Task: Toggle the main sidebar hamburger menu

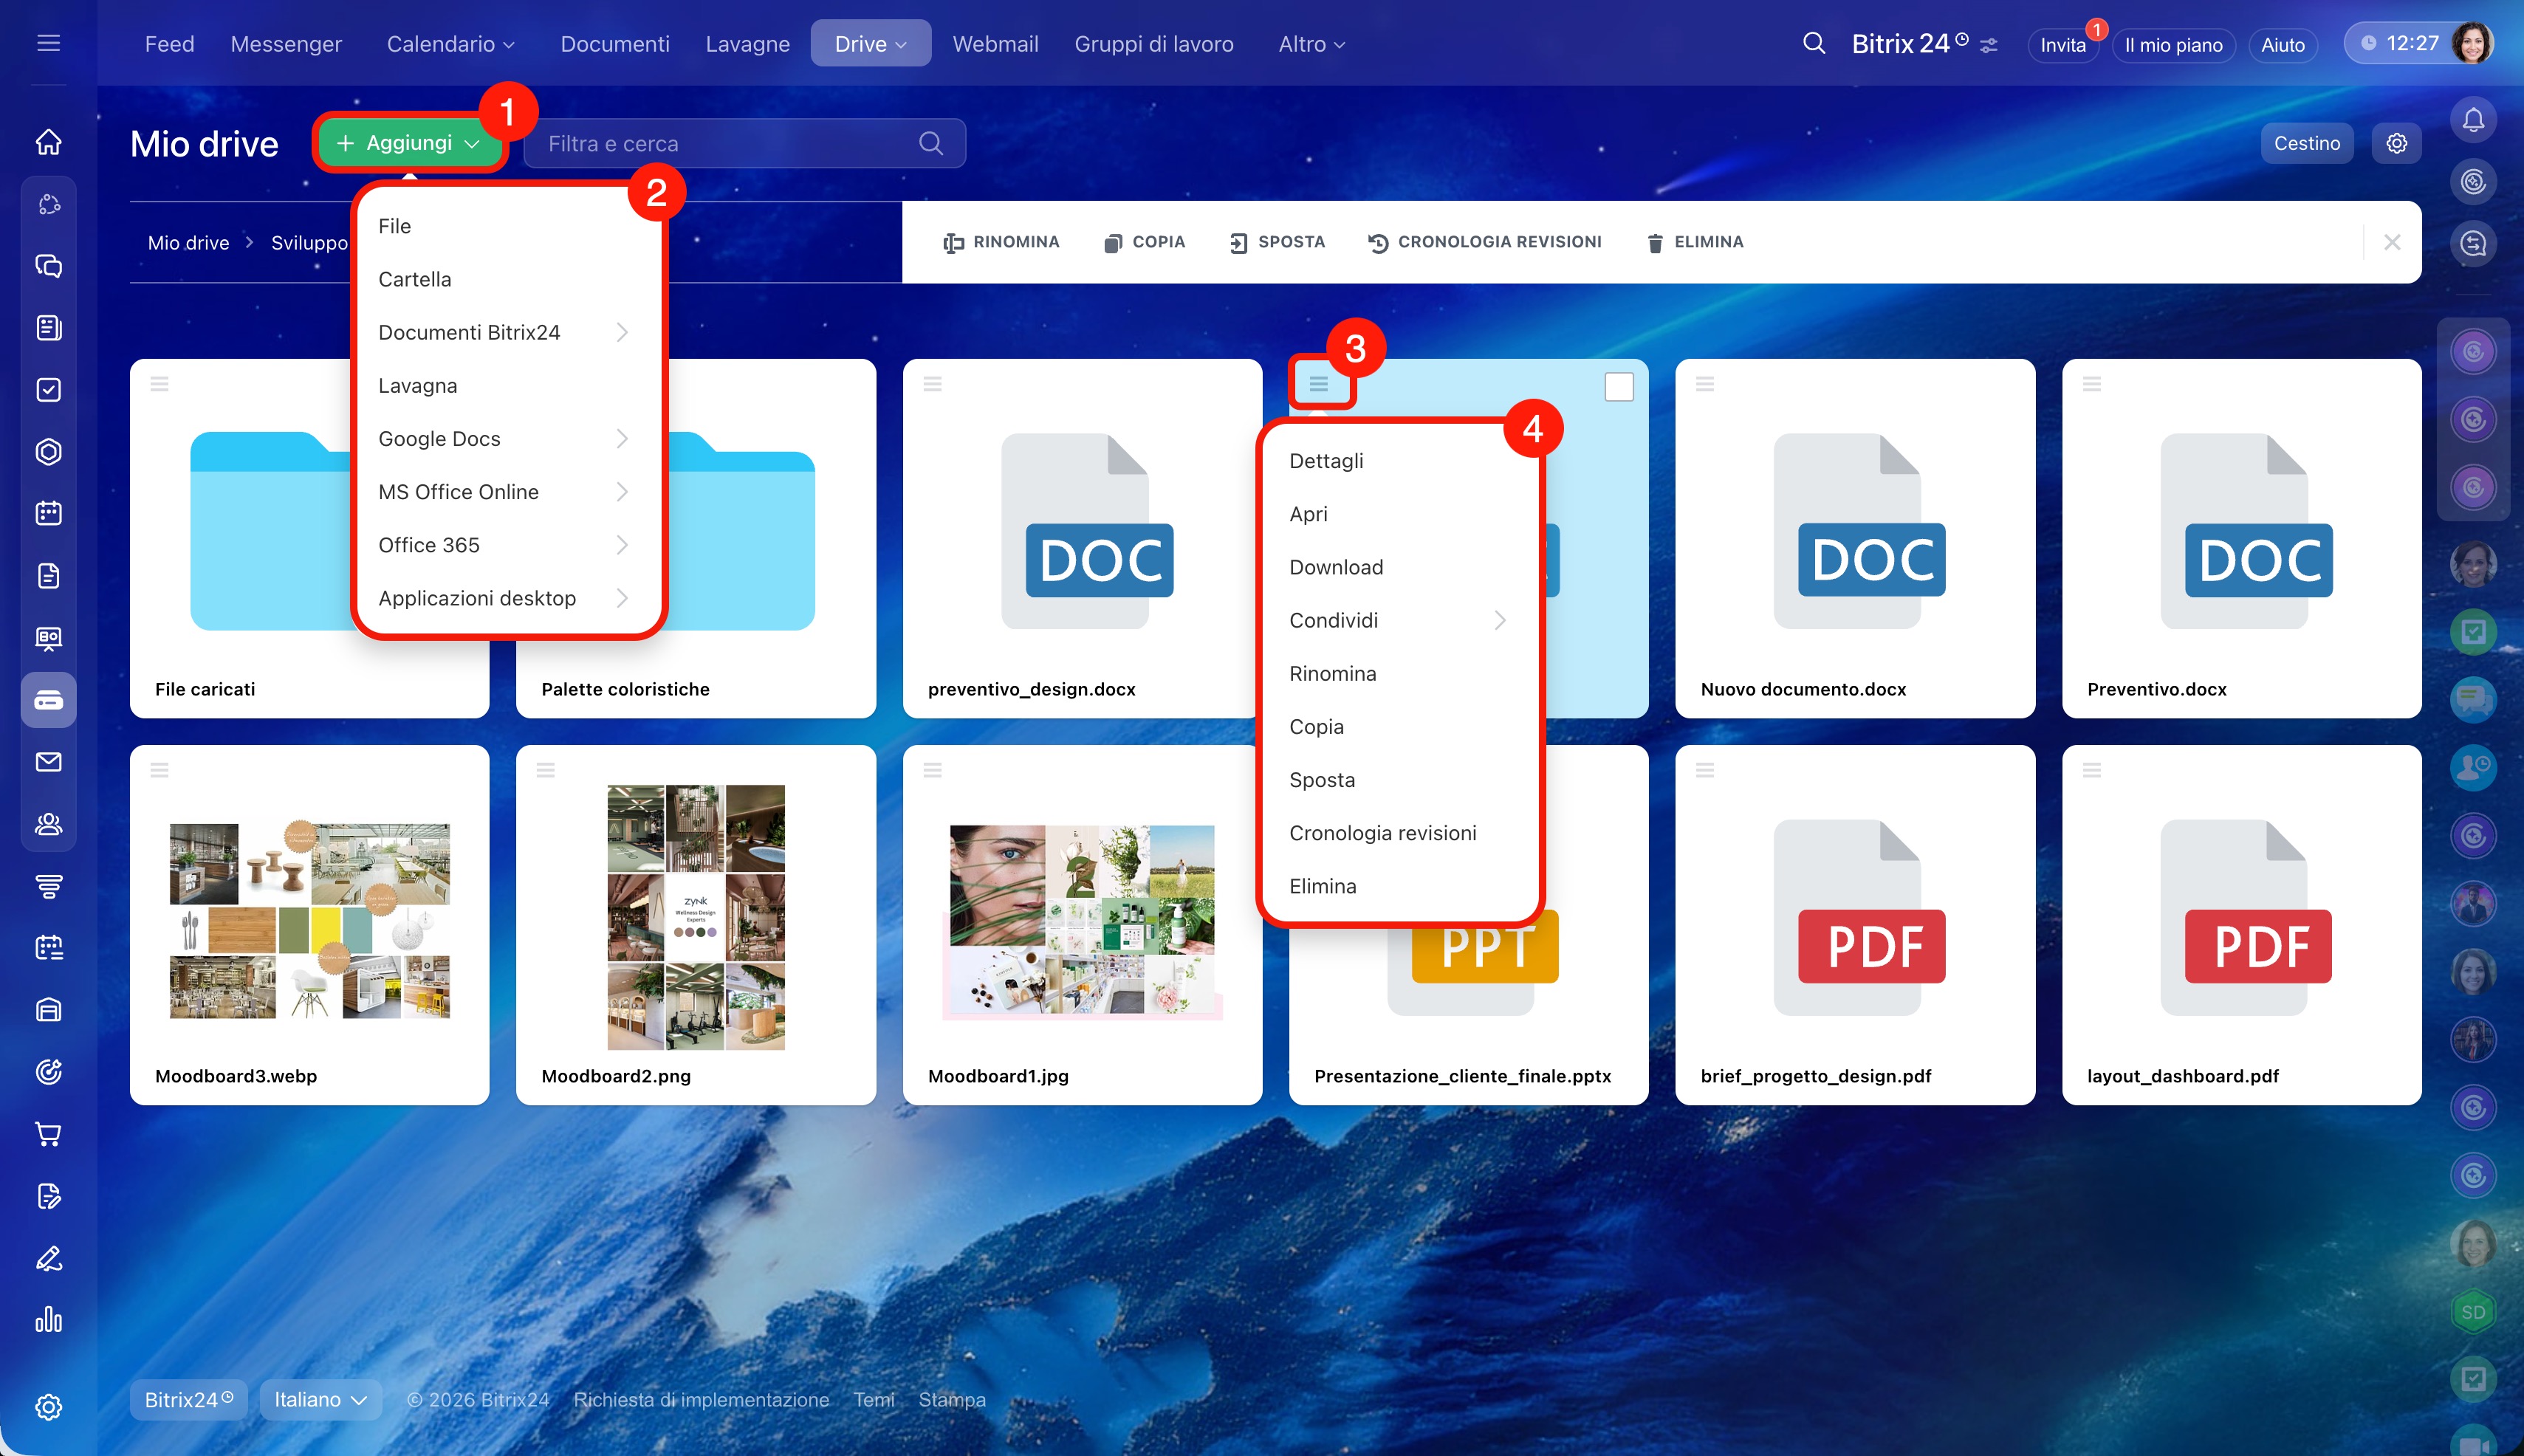Action: click(x=48, y=43)
